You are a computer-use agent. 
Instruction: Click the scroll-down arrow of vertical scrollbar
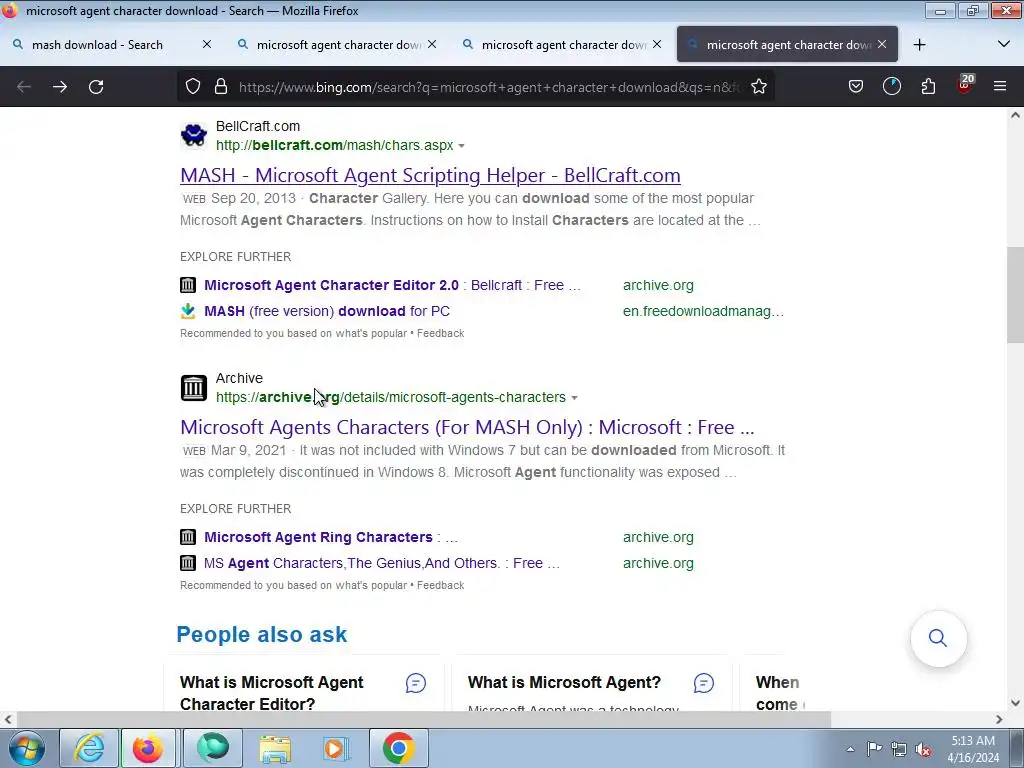coord(1015,703)
